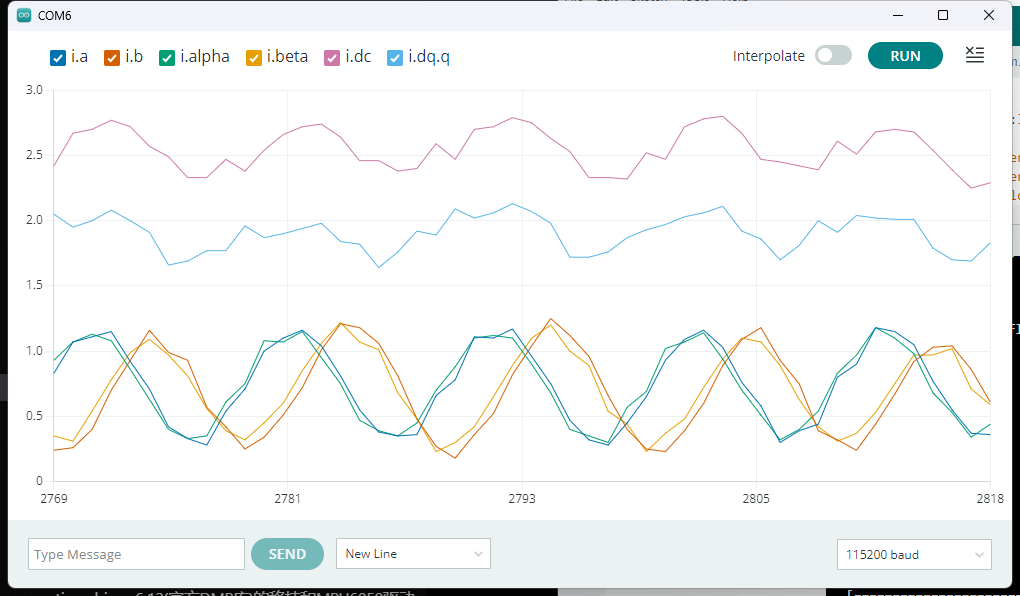Click the SEND button
Viewport: 1020px width, 596px height.
point(287,554)
